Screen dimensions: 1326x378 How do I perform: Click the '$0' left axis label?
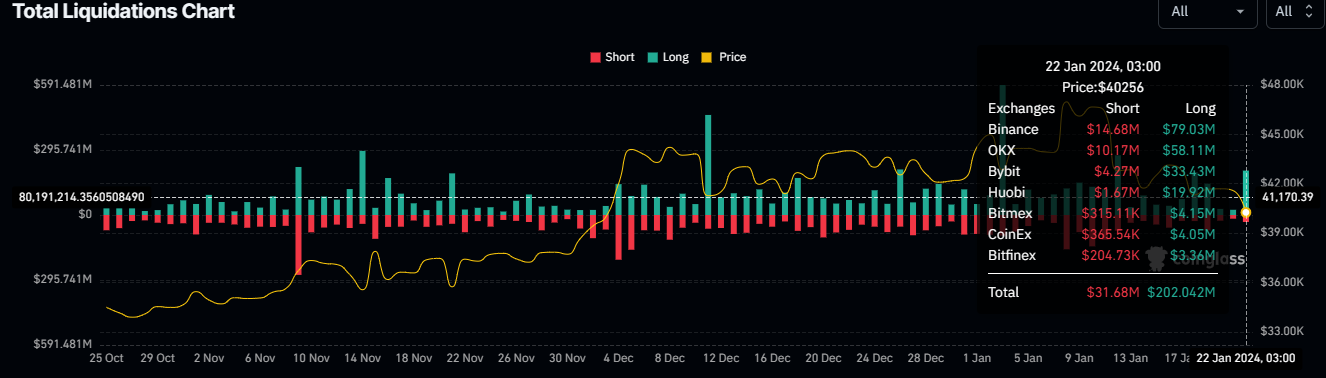pyautogui.click(x=85, y=214)
